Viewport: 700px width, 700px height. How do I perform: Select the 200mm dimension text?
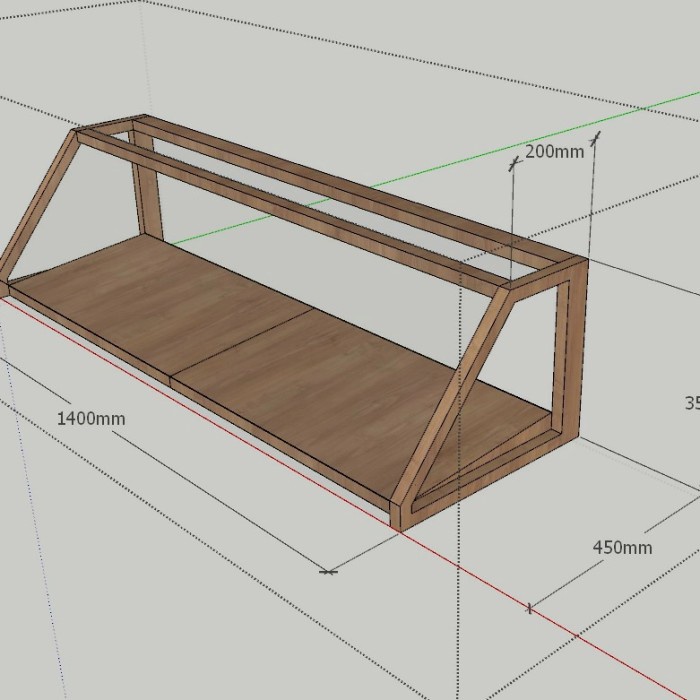[x=553, y=152]
